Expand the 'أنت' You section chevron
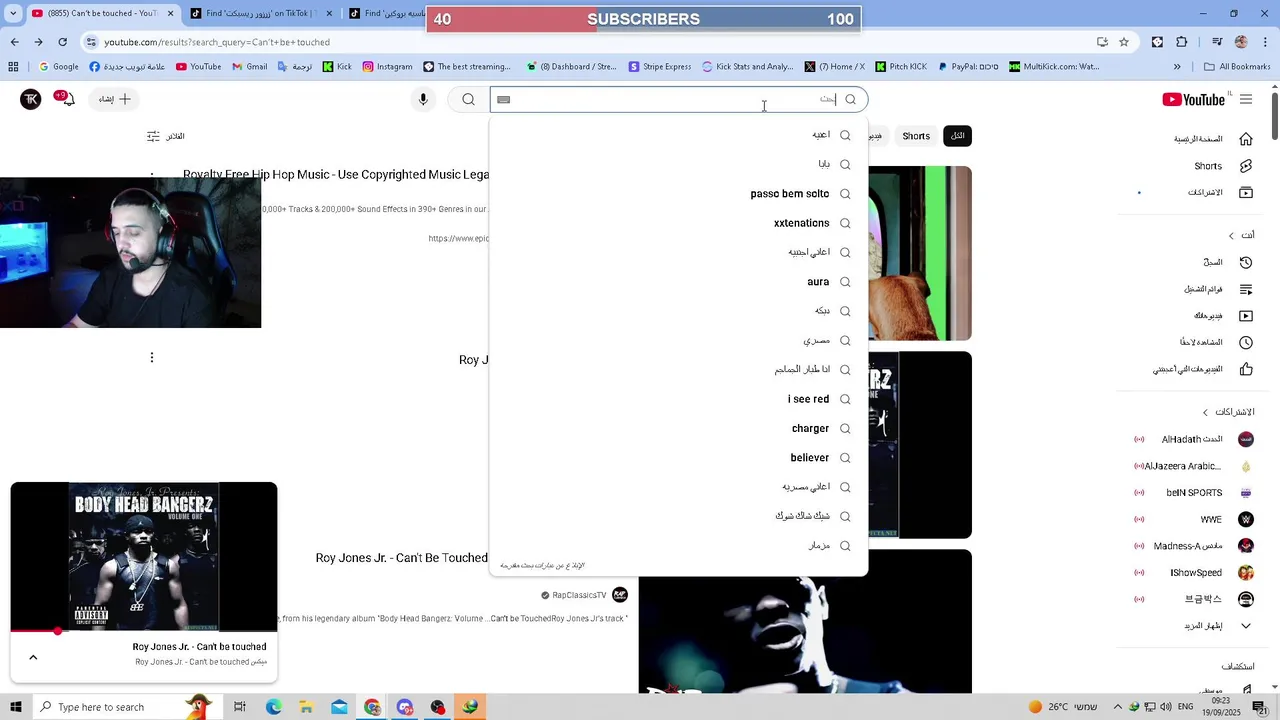The image size is (1280, 720). [1231, 235]
